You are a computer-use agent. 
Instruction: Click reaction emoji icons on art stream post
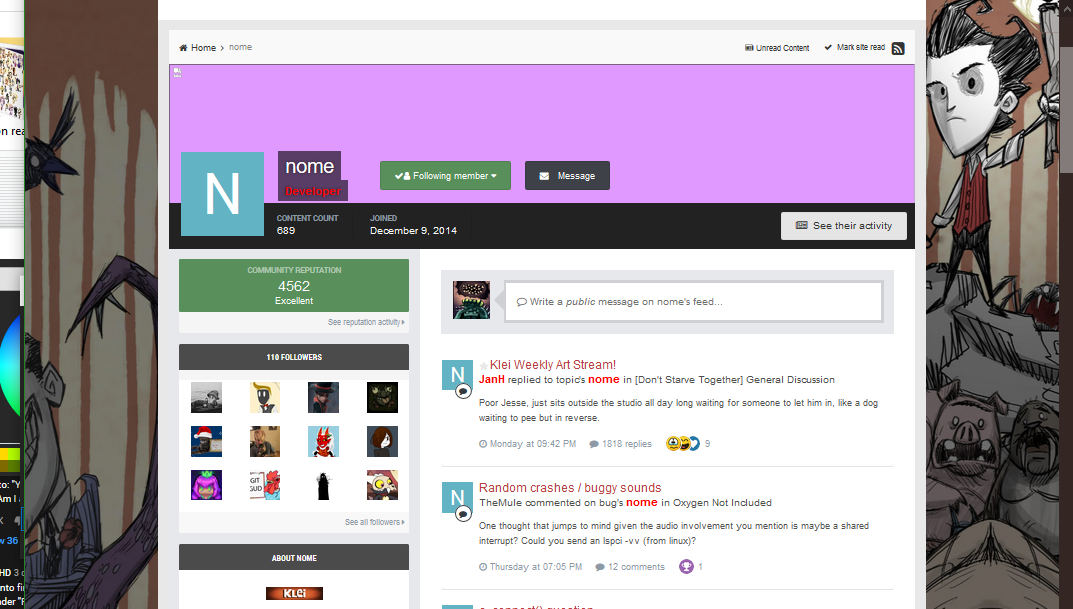[x=682, y=443]
